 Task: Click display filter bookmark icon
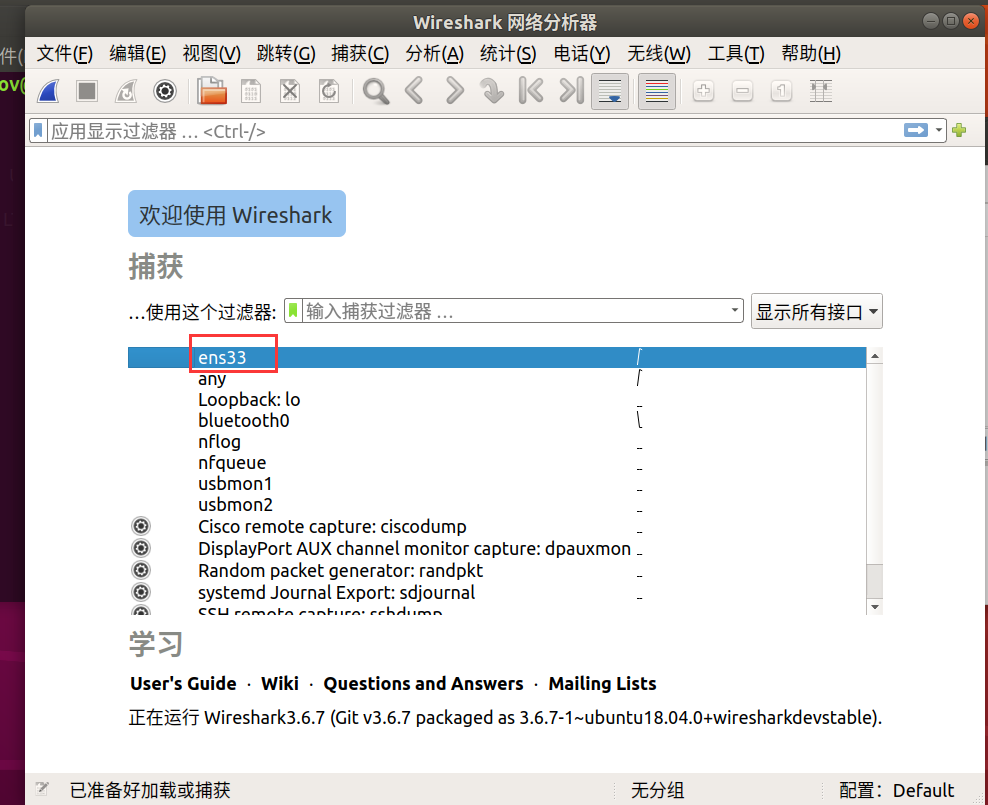tap(38, 130)
